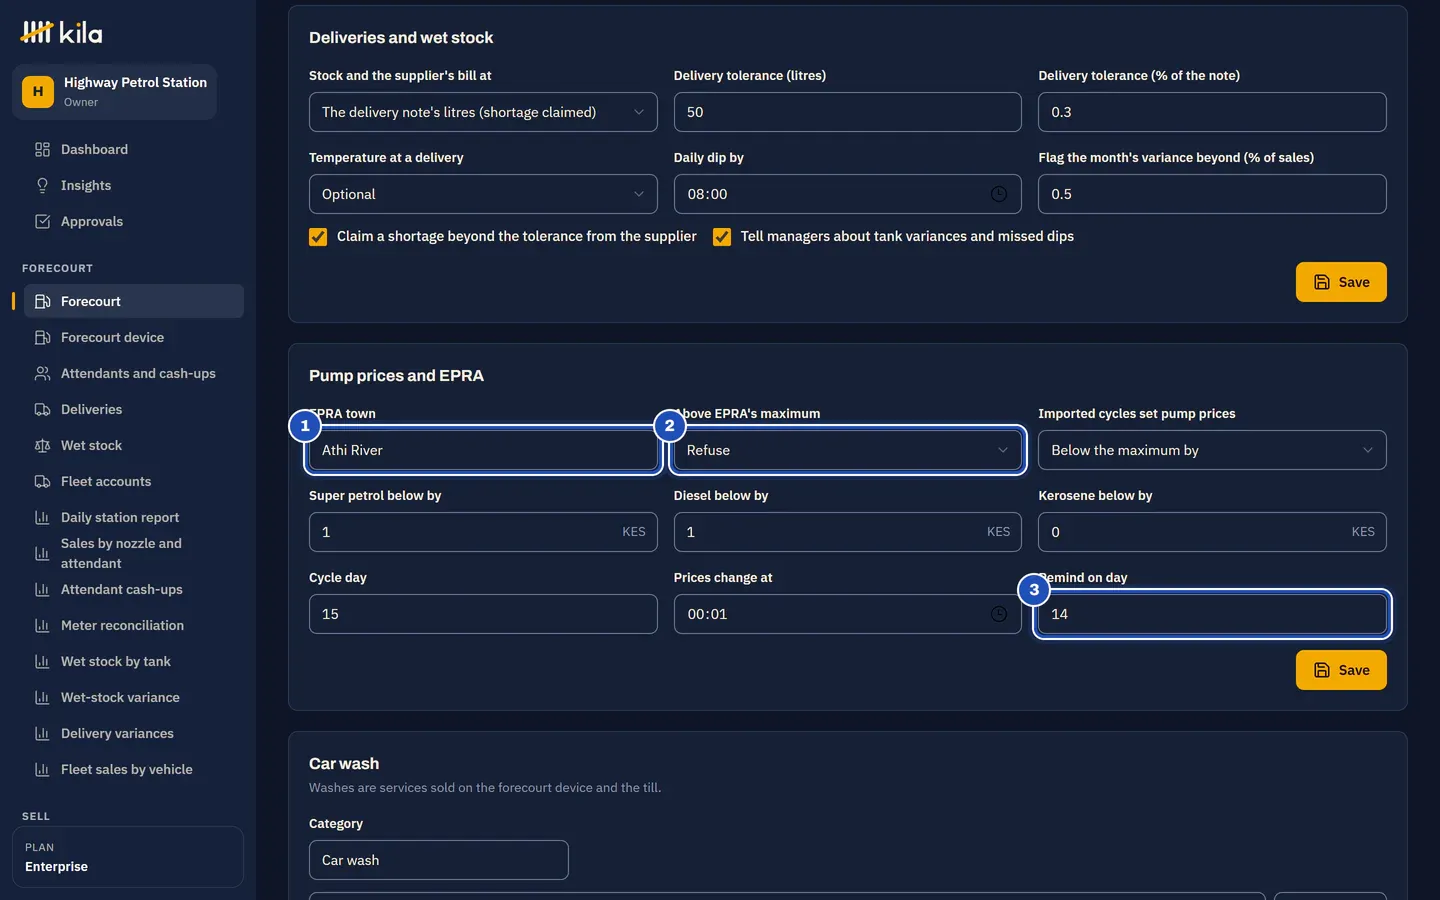Click the Wet-stock variance chart icon
This screenshot has width=1440, height=900.
[x=42, y=697]
